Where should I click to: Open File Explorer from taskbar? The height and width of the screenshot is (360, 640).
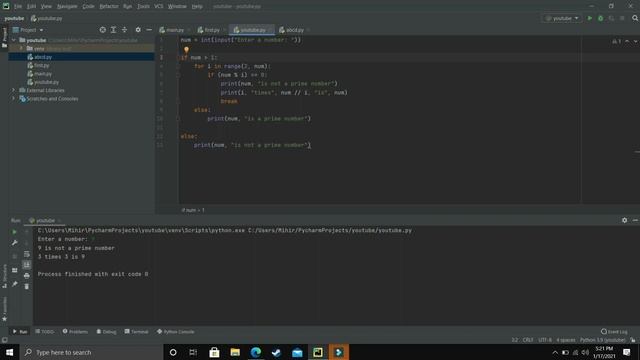[x=235, y=352]
